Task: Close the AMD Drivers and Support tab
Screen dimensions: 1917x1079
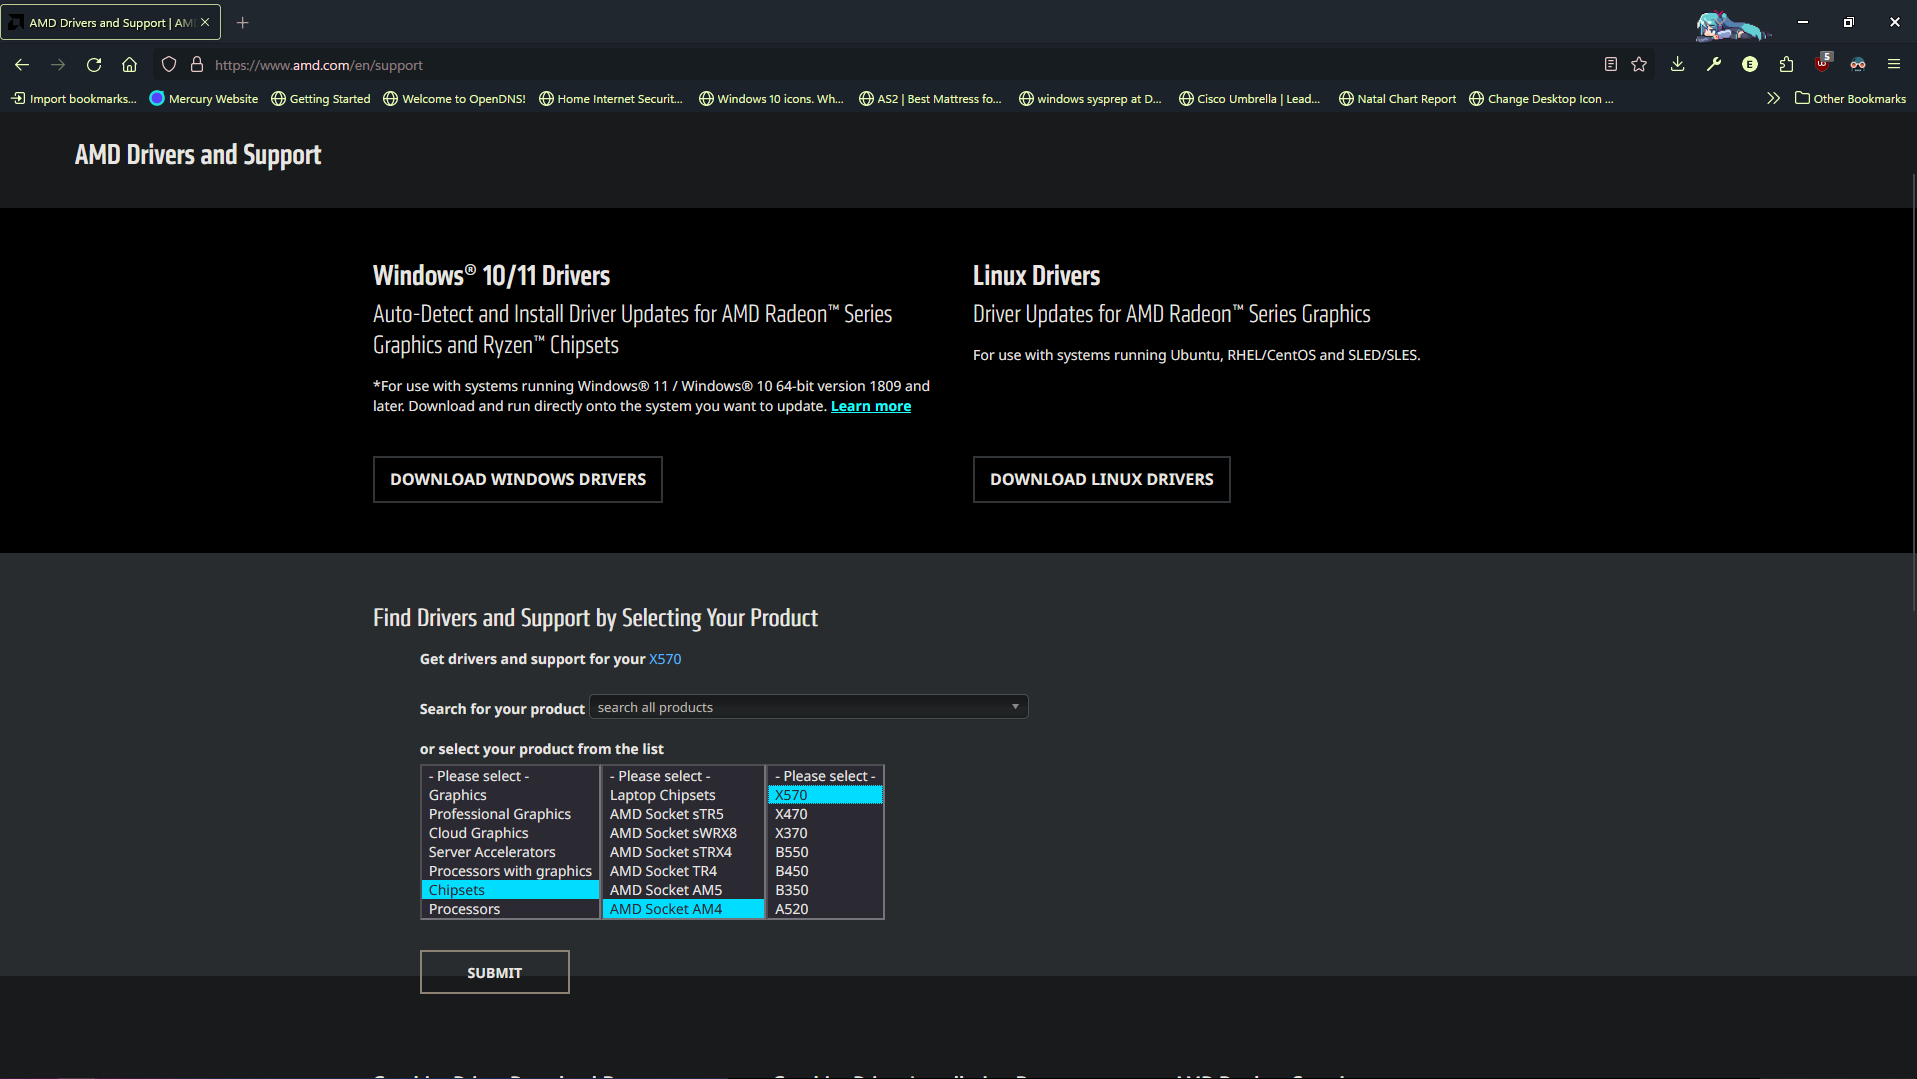Action: (x=205, y=22)
